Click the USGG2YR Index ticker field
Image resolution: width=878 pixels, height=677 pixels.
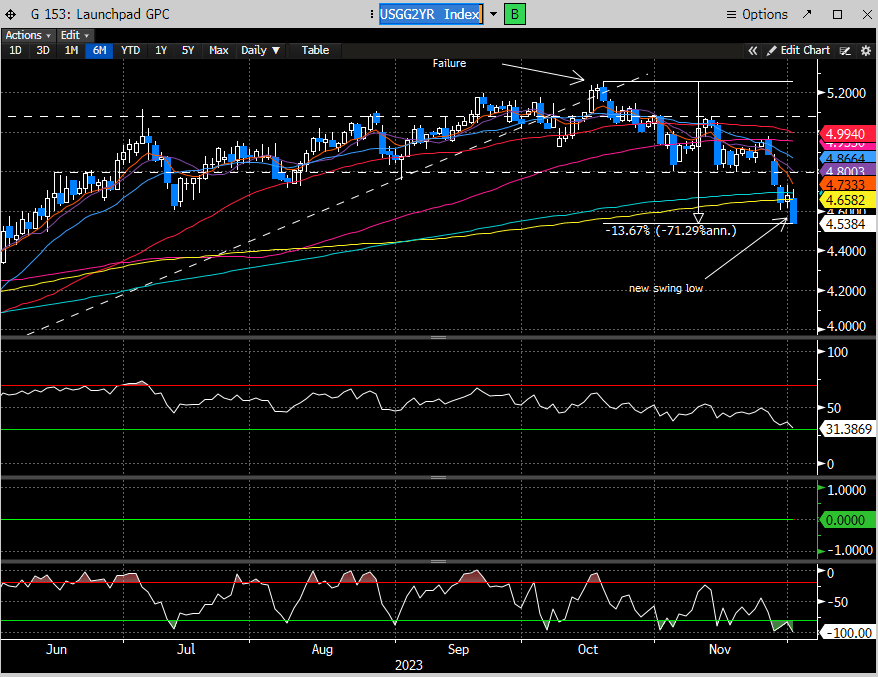pos(430,14)
